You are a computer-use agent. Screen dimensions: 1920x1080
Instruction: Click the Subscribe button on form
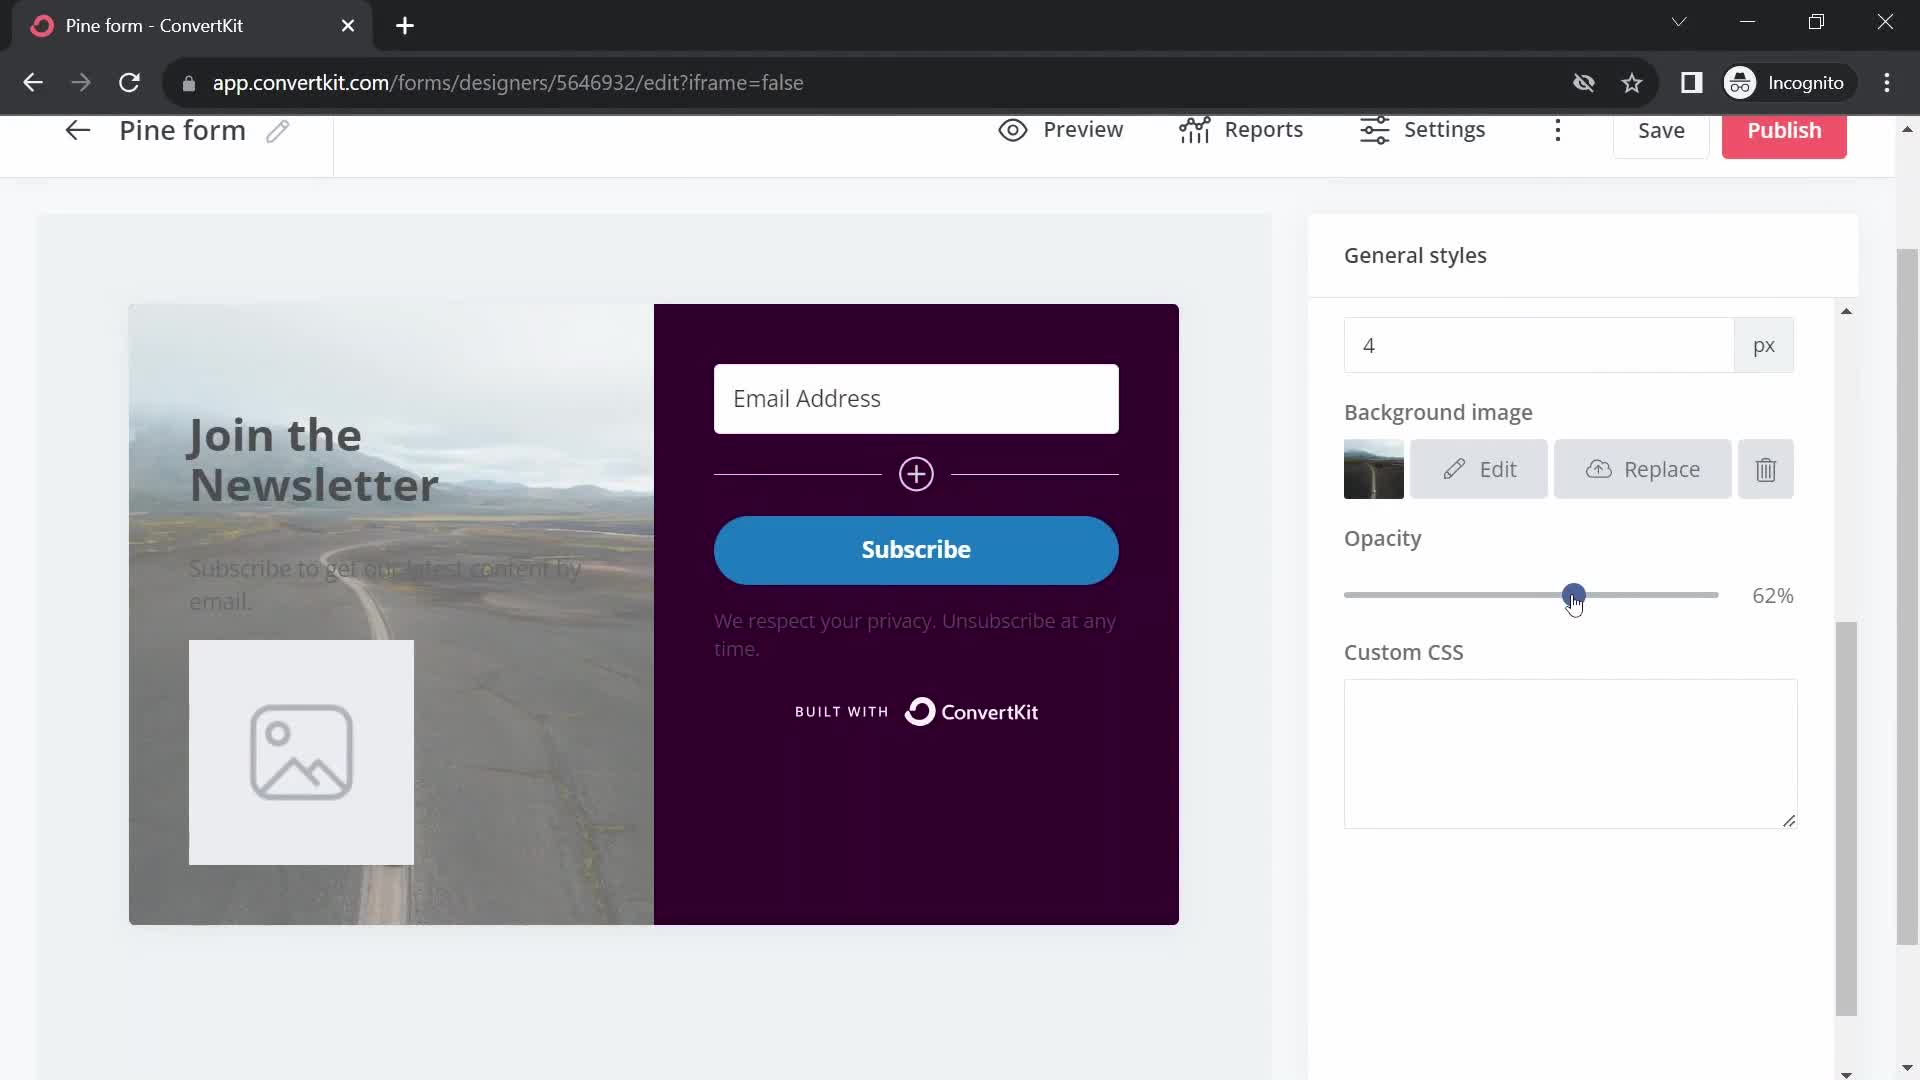[915, 549]
